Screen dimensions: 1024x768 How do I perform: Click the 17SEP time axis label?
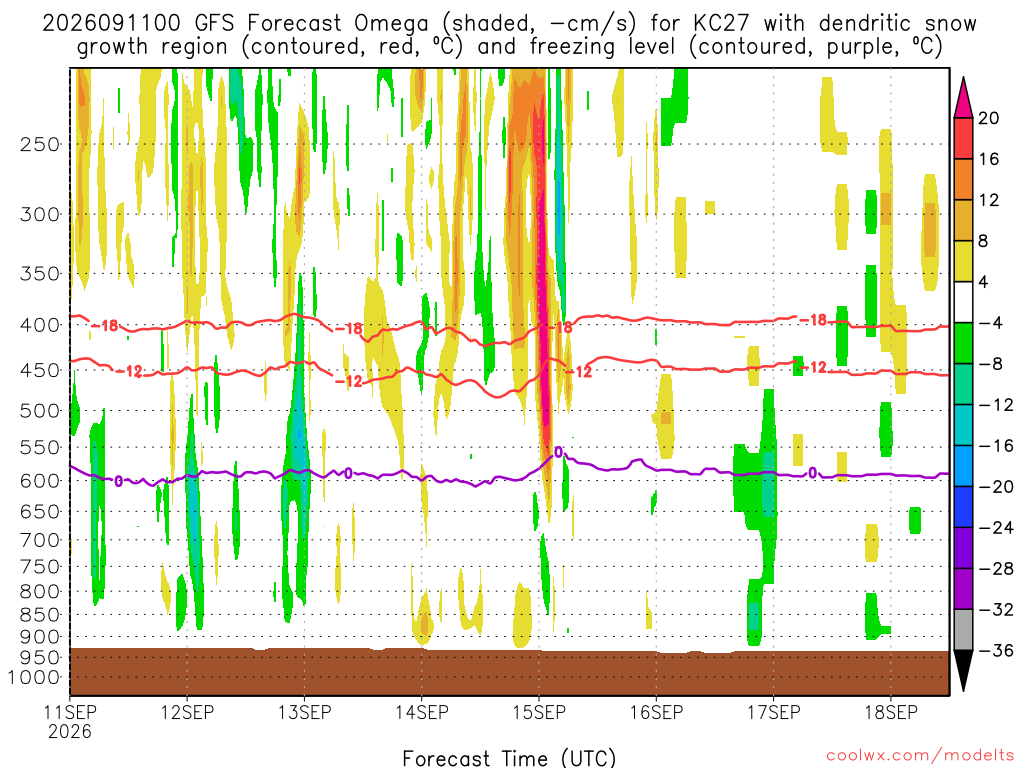click(773, 712)
